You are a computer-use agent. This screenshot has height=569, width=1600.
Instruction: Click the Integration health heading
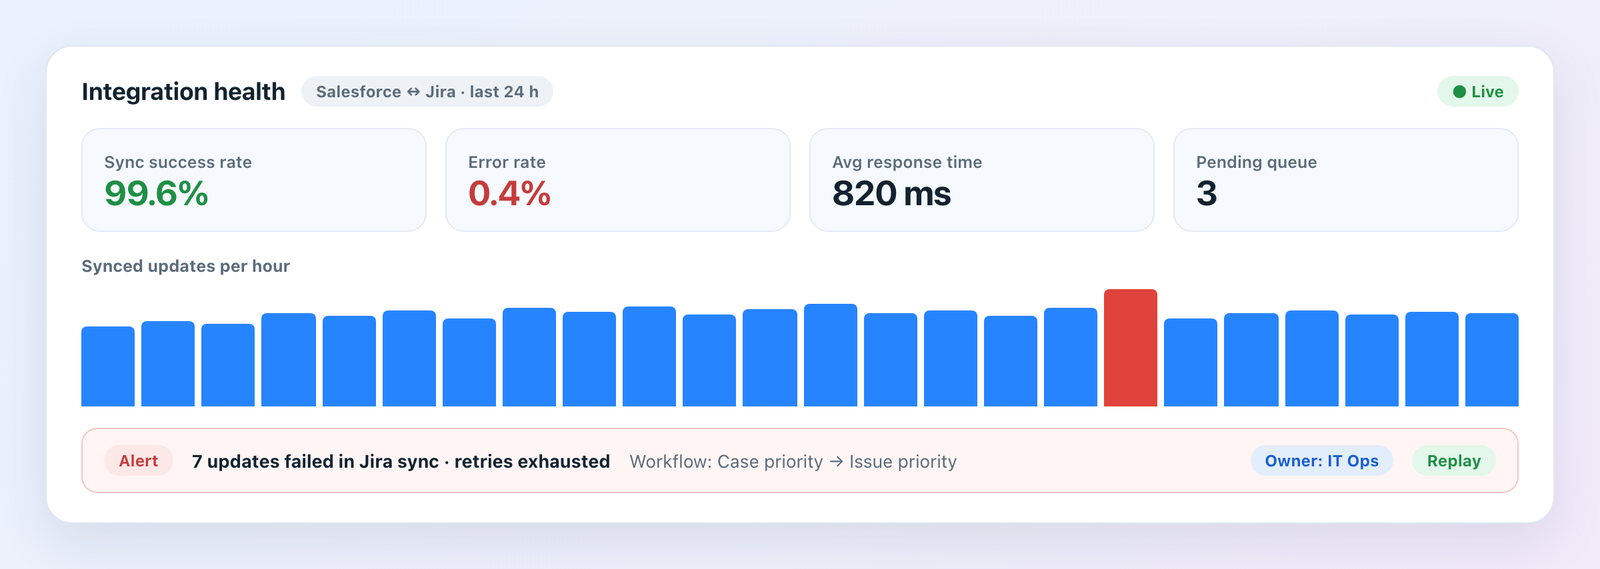click(x=183, y=92)
